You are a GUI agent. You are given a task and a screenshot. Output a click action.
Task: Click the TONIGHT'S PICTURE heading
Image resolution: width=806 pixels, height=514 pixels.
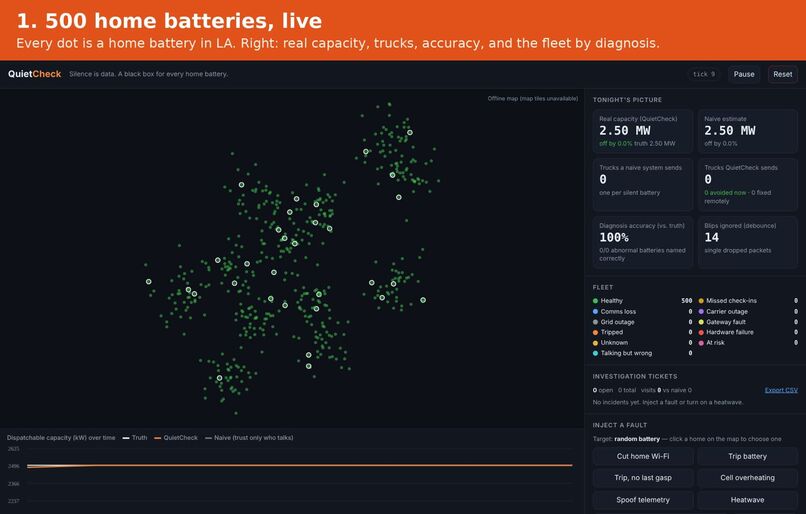tap(627, 100)
